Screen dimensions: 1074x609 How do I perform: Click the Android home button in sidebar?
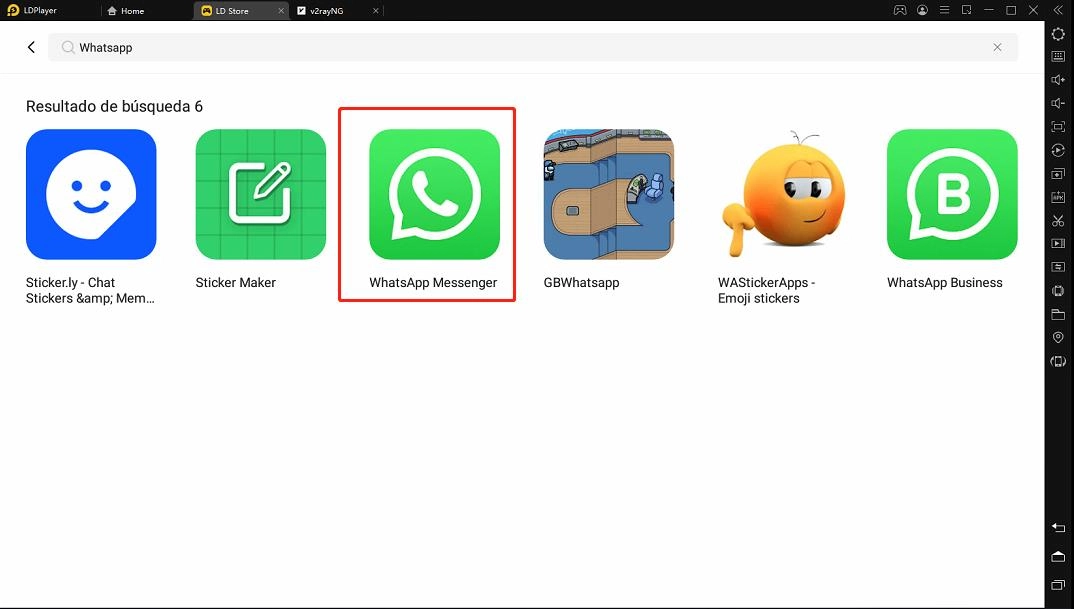pos(1058,556)
